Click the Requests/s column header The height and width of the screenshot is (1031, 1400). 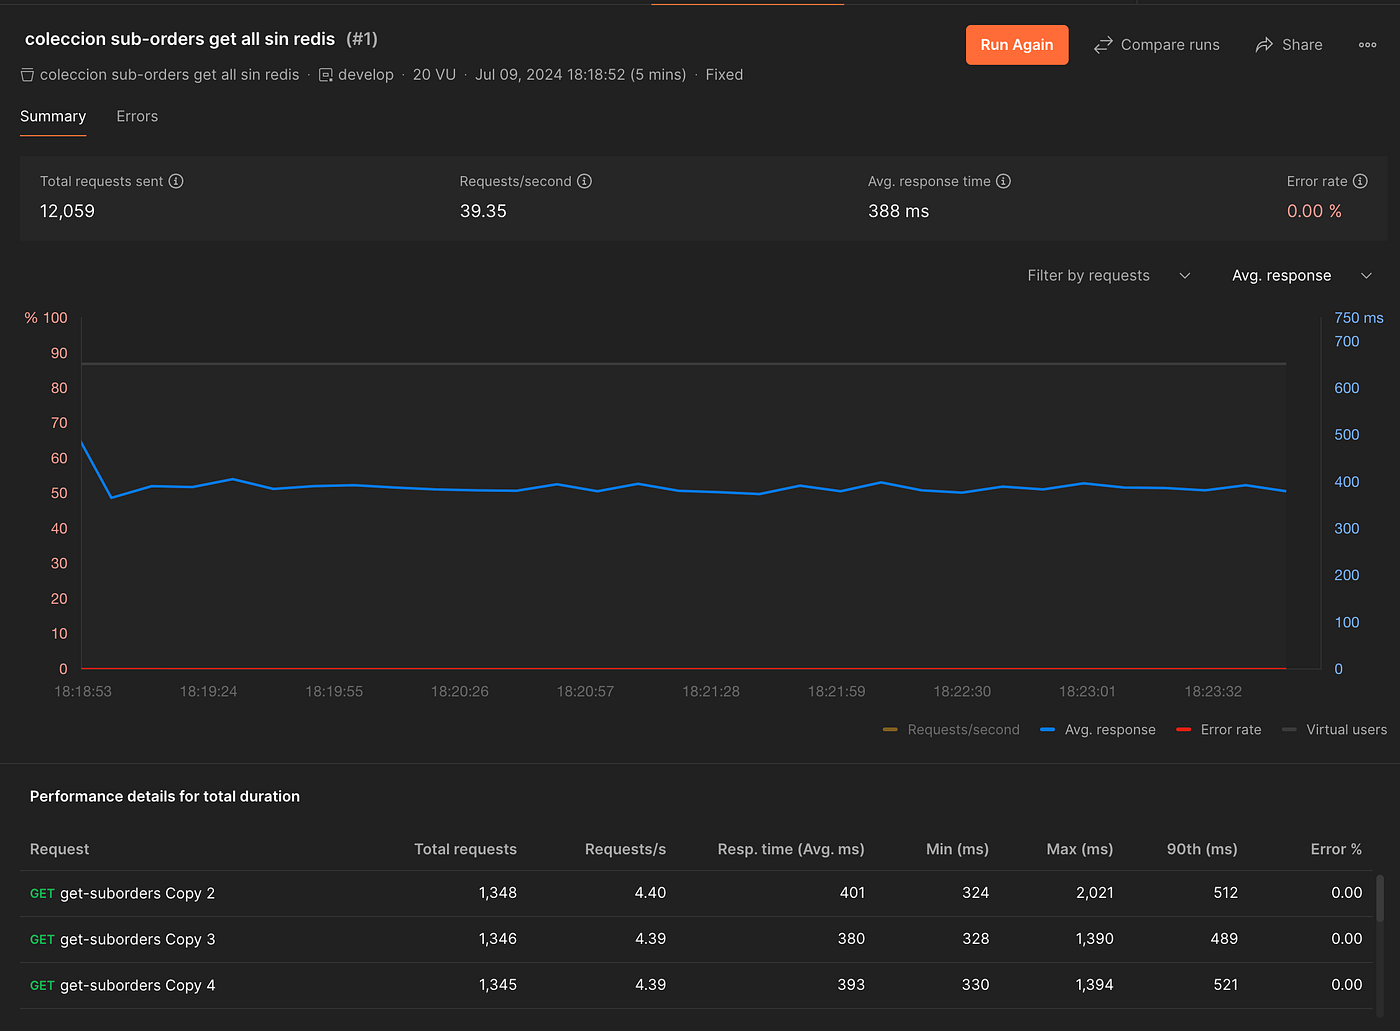pos(625,849)
